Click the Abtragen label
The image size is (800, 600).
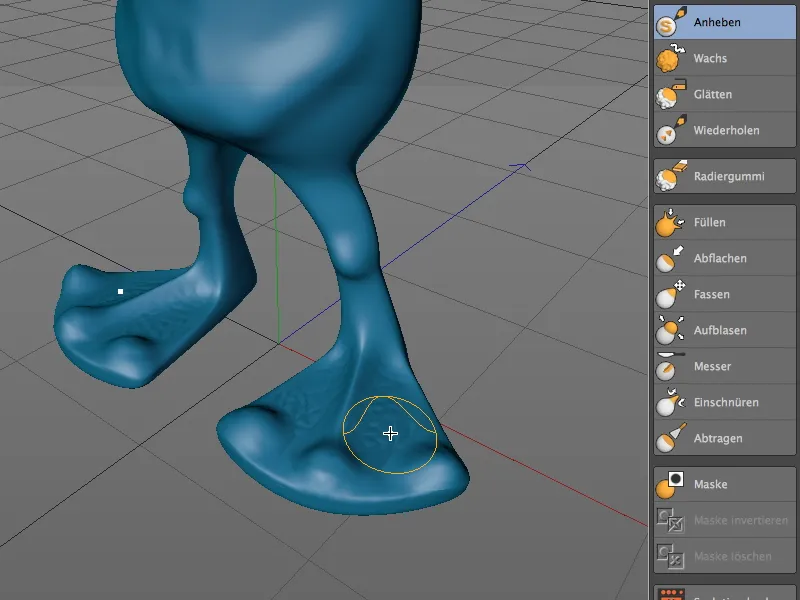tap(718, 438)
